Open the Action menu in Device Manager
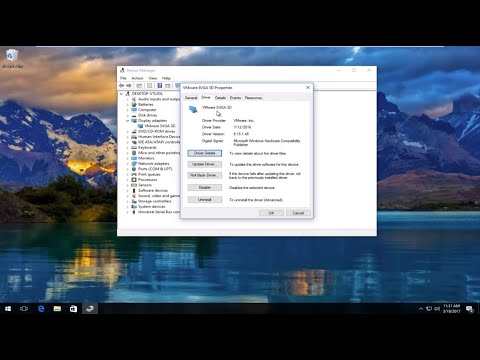This screenshot has height=360, width=480. point(137,78)
